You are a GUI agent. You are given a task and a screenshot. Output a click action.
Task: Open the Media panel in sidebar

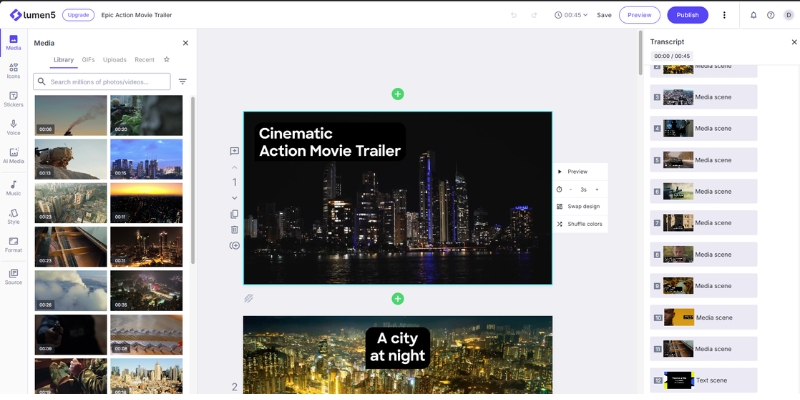[x=13, y=43]
